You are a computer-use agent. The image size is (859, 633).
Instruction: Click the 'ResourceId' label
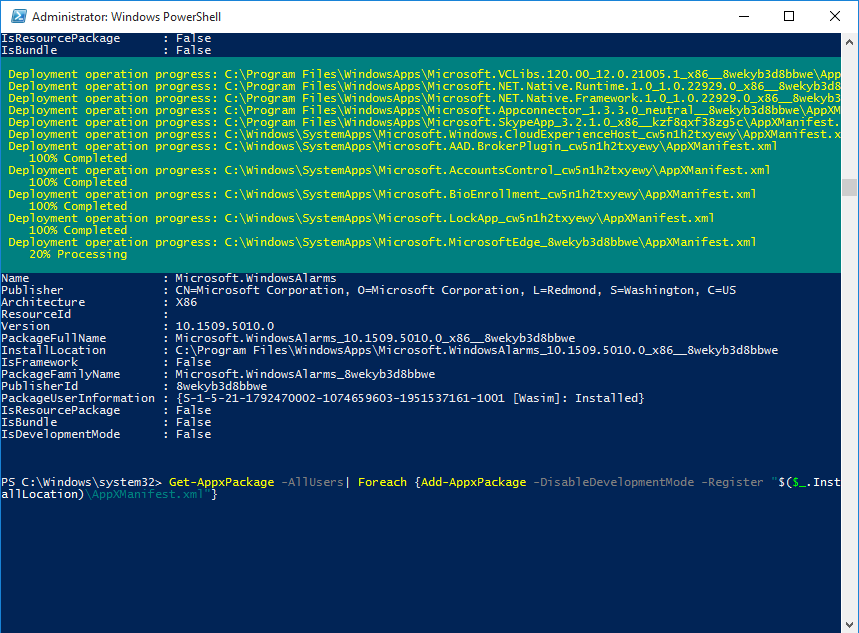[x=36, y=315]
